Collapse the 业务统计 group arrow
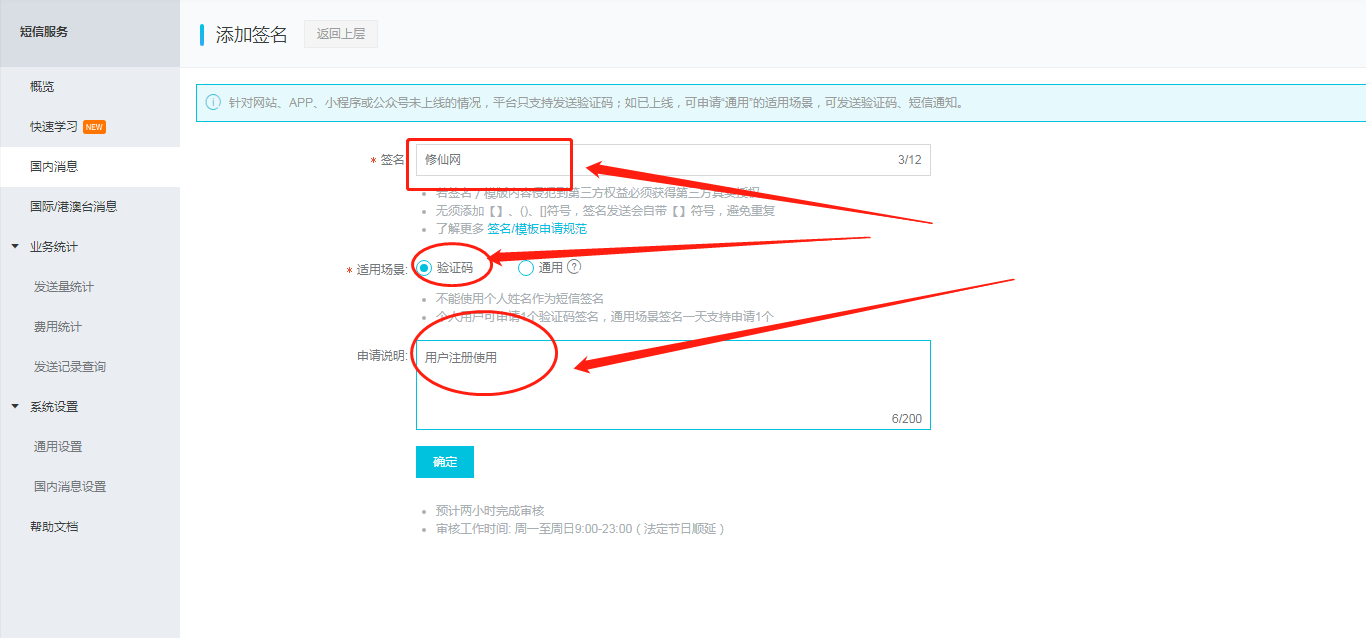Screen dimensions: 1366x638 point(15,246)
